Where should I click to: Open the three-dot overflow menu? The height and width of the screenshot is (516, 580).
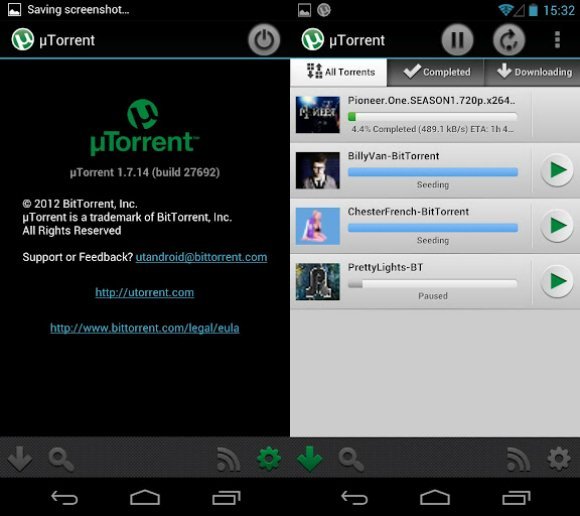click(x=557, y=40)
